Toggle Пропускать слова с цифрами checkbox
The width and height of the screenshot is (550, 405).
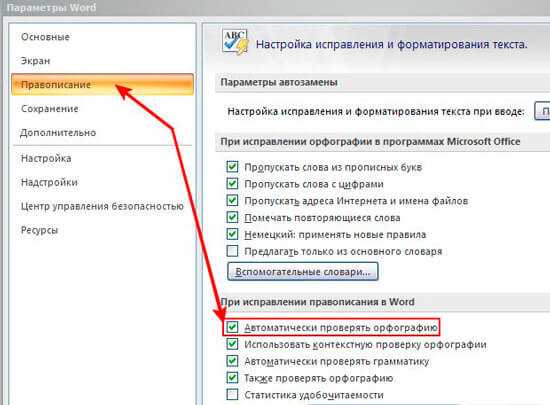[232, 184]
